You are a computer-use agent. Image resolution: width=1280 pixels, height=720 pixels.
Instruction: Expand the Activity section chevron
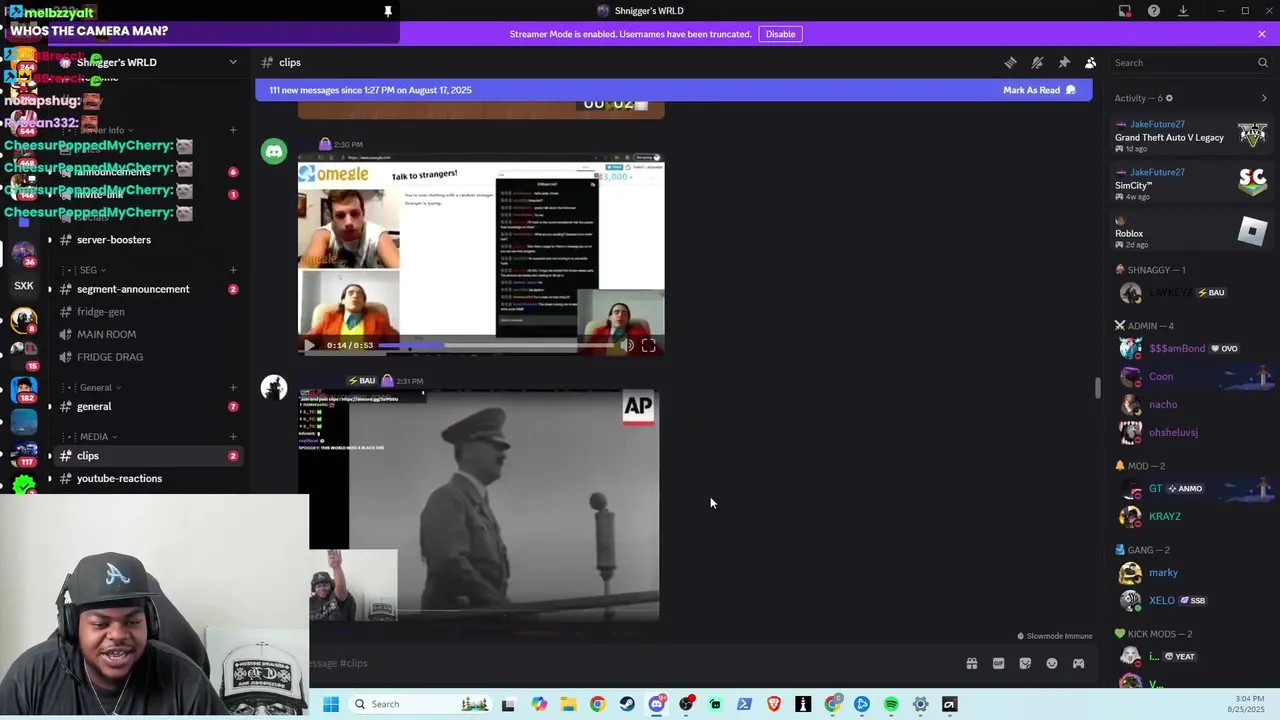1264,98
